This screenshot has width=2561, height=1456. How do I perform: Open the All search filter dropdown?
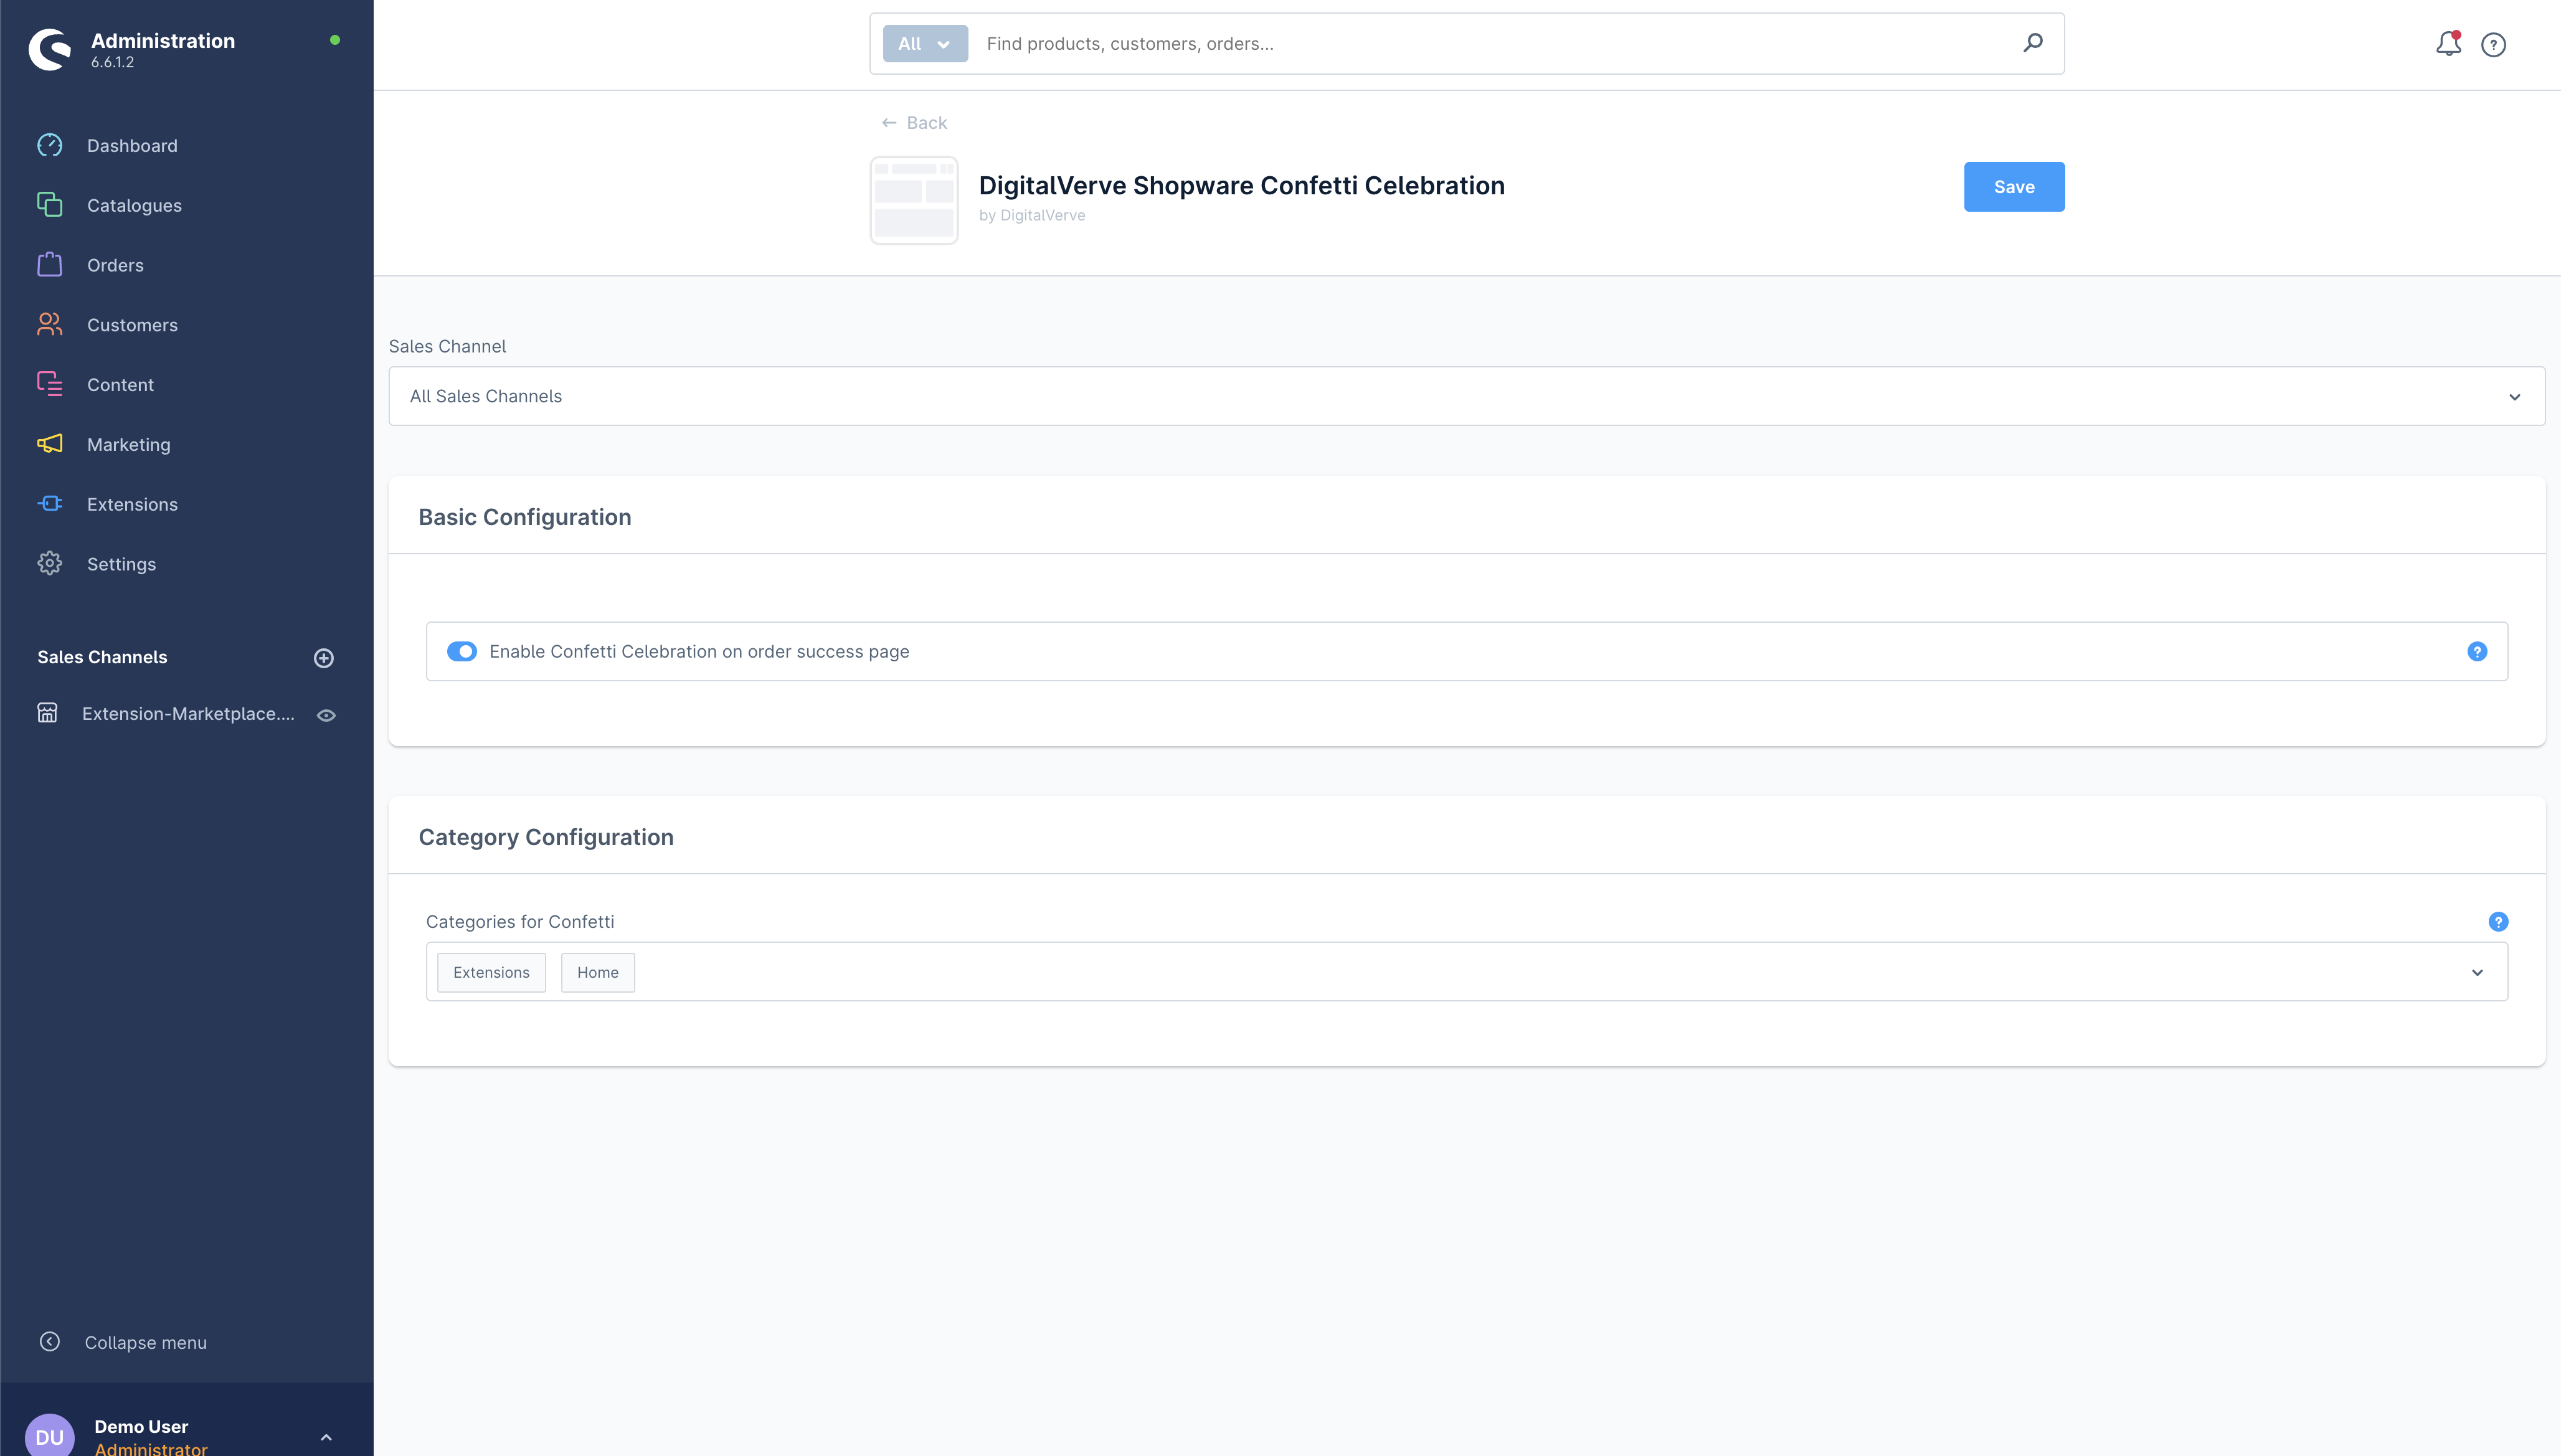(924, 44)
